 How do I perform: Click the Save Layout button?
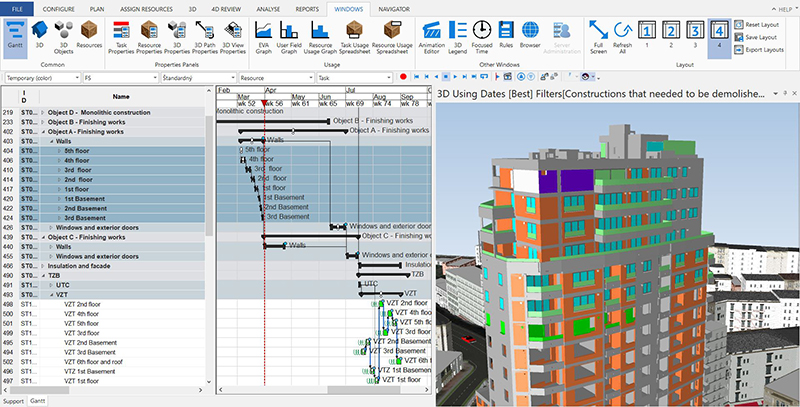(x=759, y=36)
